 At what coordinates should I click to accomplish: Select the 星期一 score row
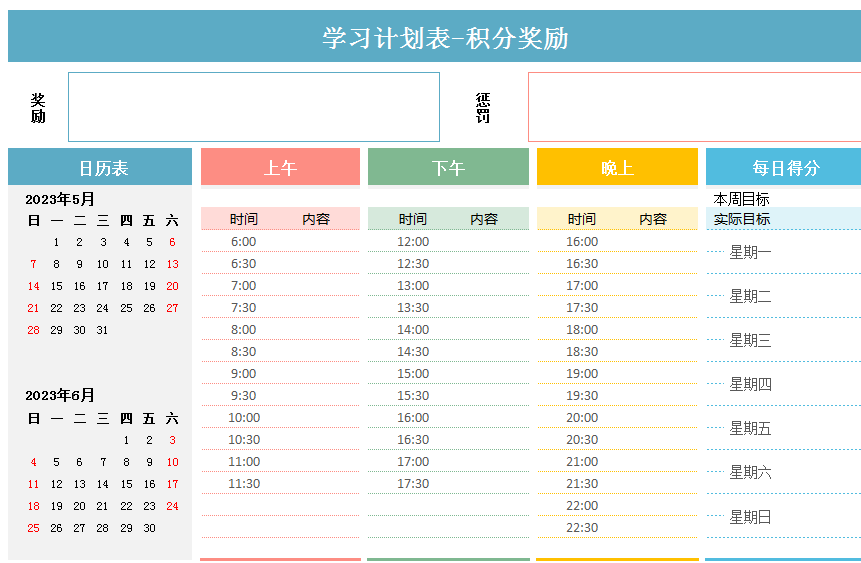(784, 252)
